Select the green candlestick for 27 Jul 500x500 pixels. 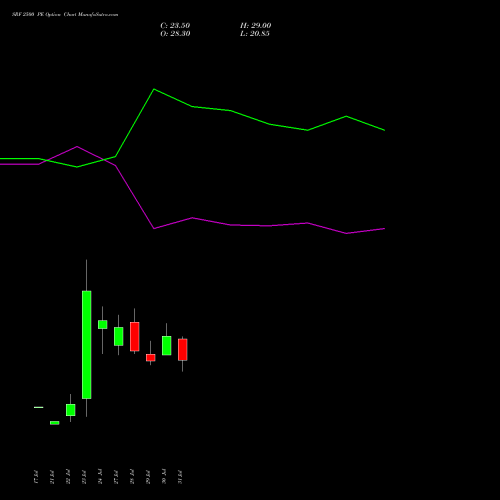(x=119, y=336)
